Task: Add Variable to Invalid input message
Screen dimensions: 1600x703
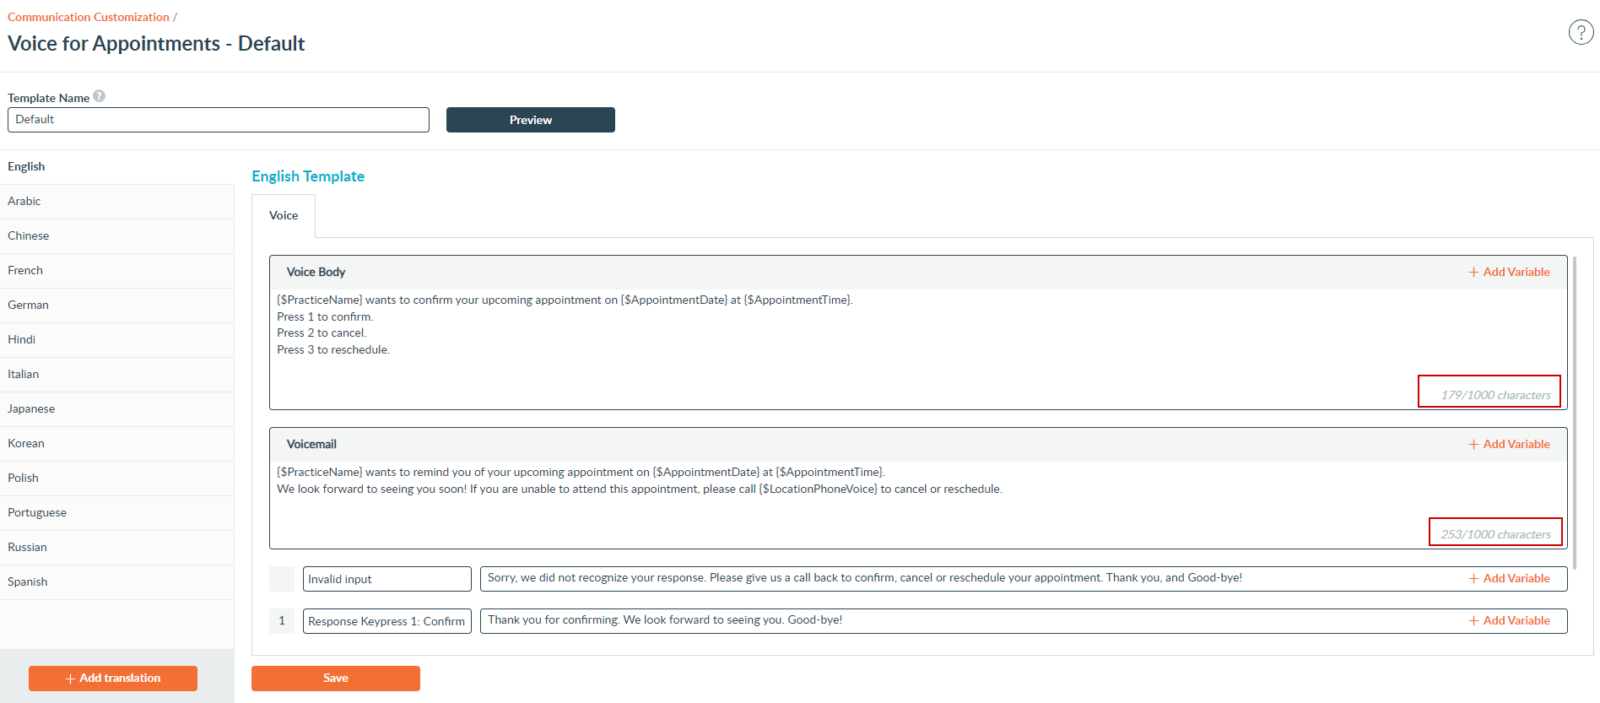Action: point(1509,578)
